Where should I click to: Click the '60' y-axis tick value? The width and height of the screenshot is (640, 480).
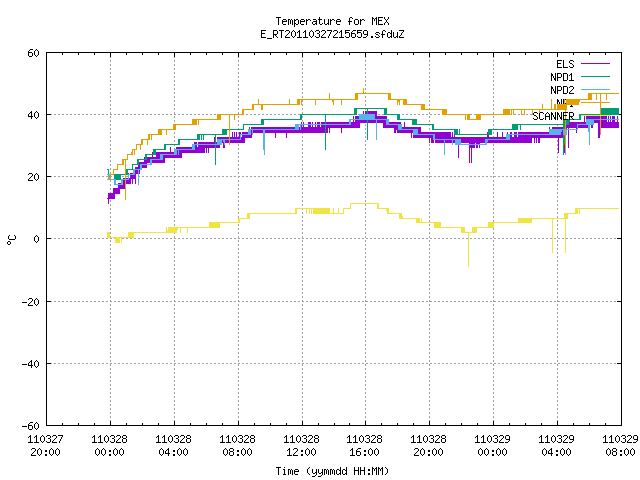coord(33,53)
